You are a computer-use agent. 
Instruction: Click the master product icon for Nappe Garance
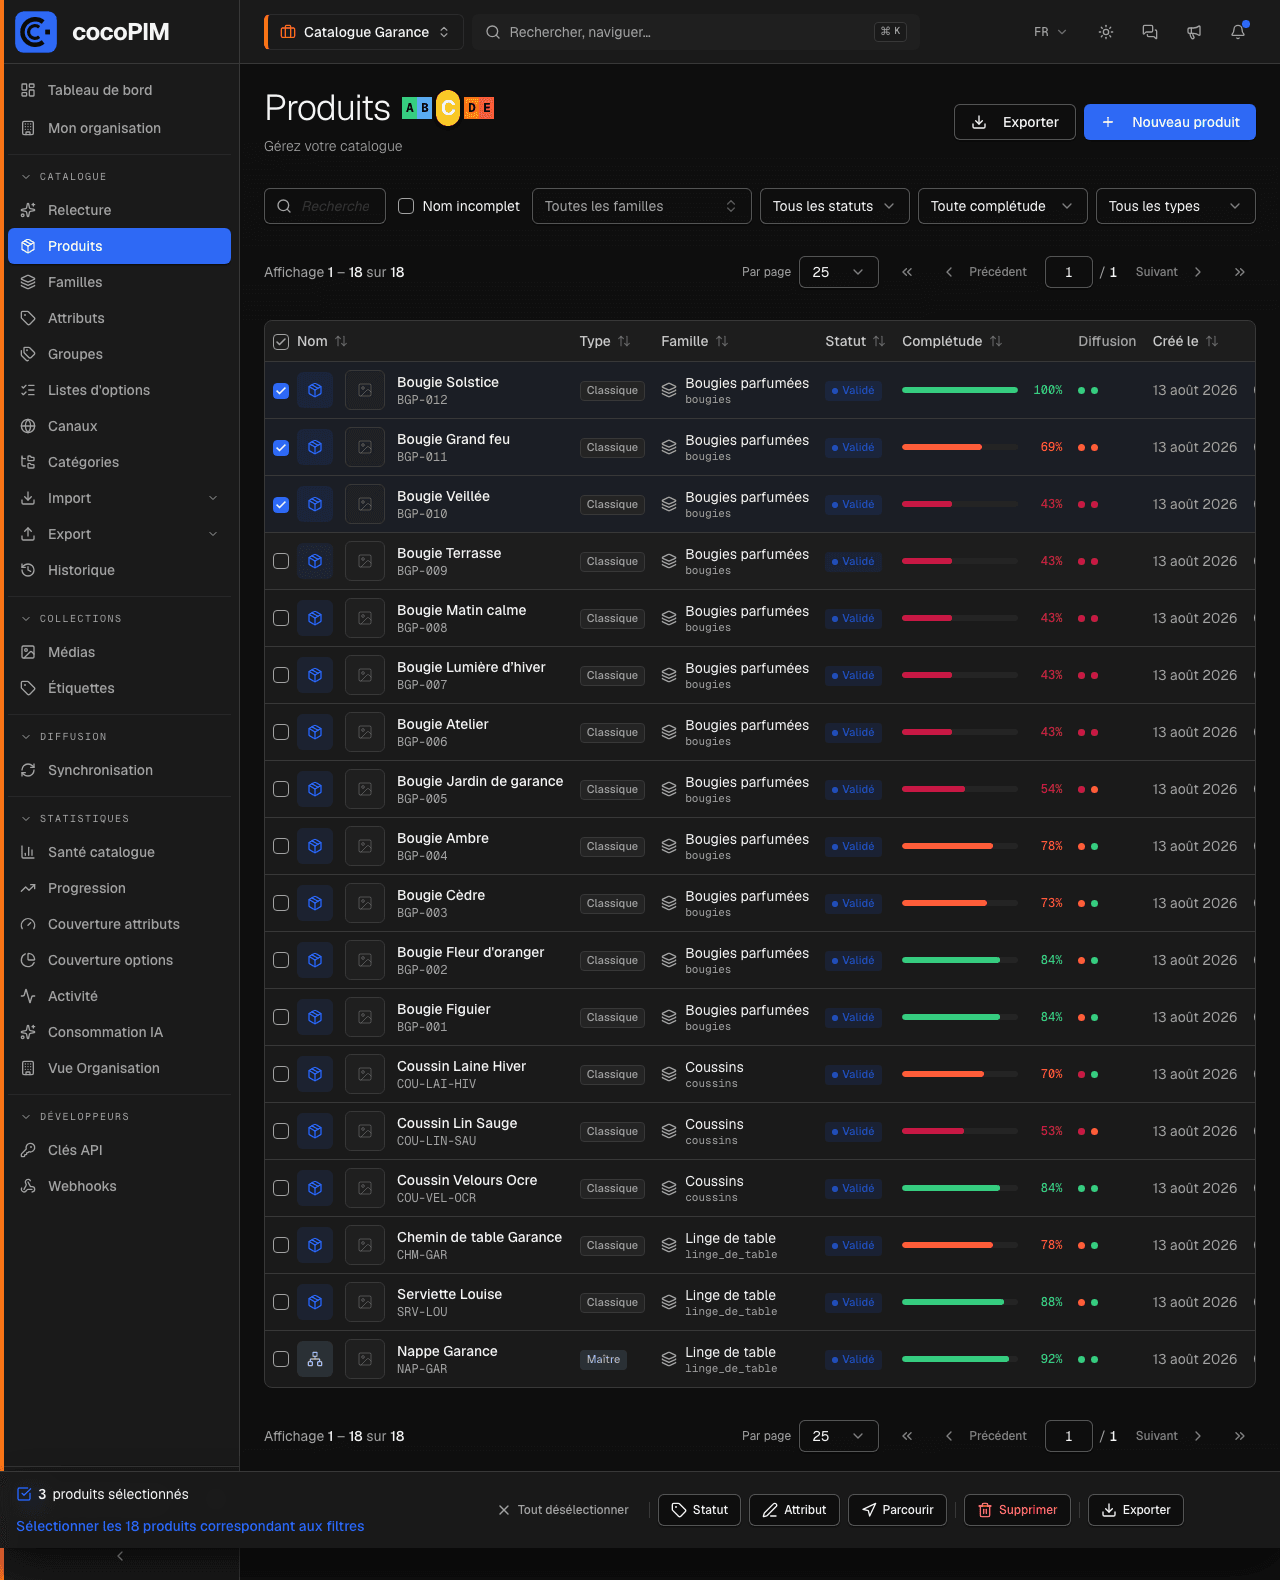click(x=315, y=1359)
